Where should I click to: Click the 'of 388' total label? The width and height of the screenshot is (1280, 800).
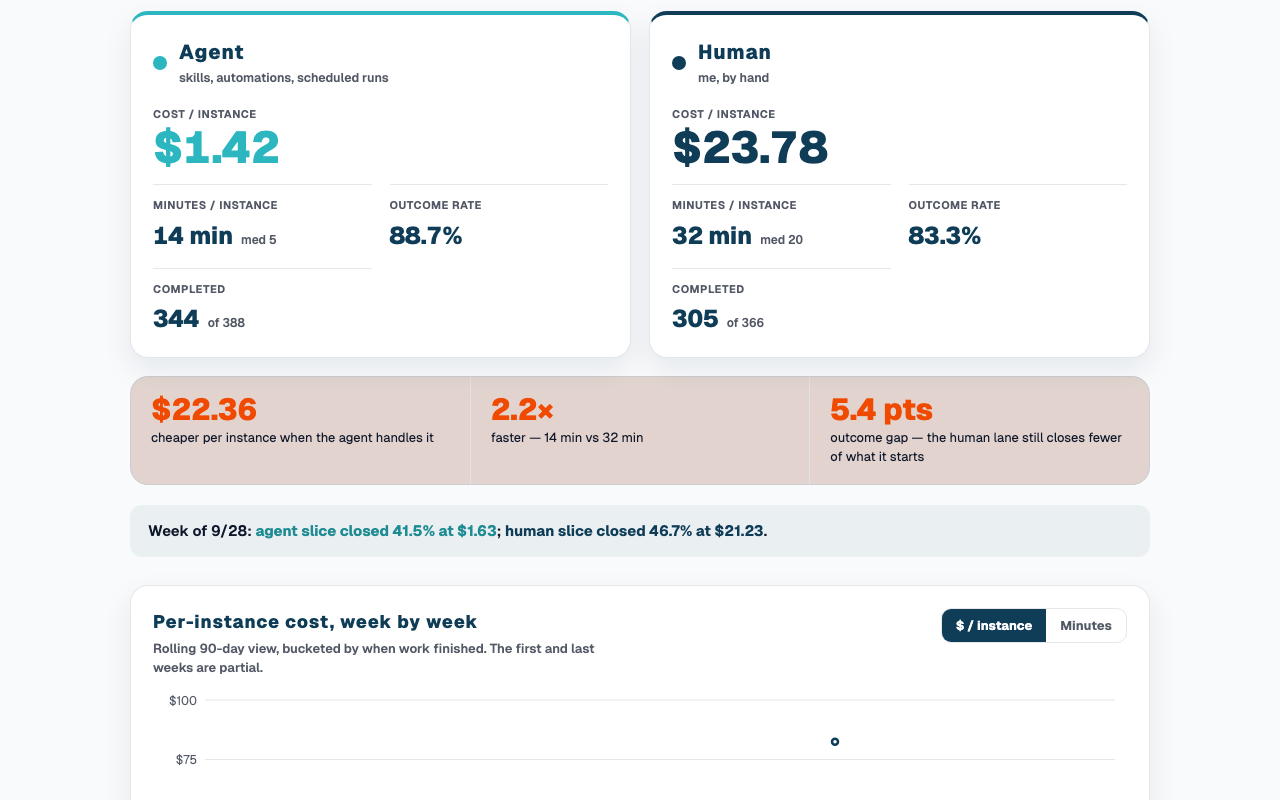(226, 323)
